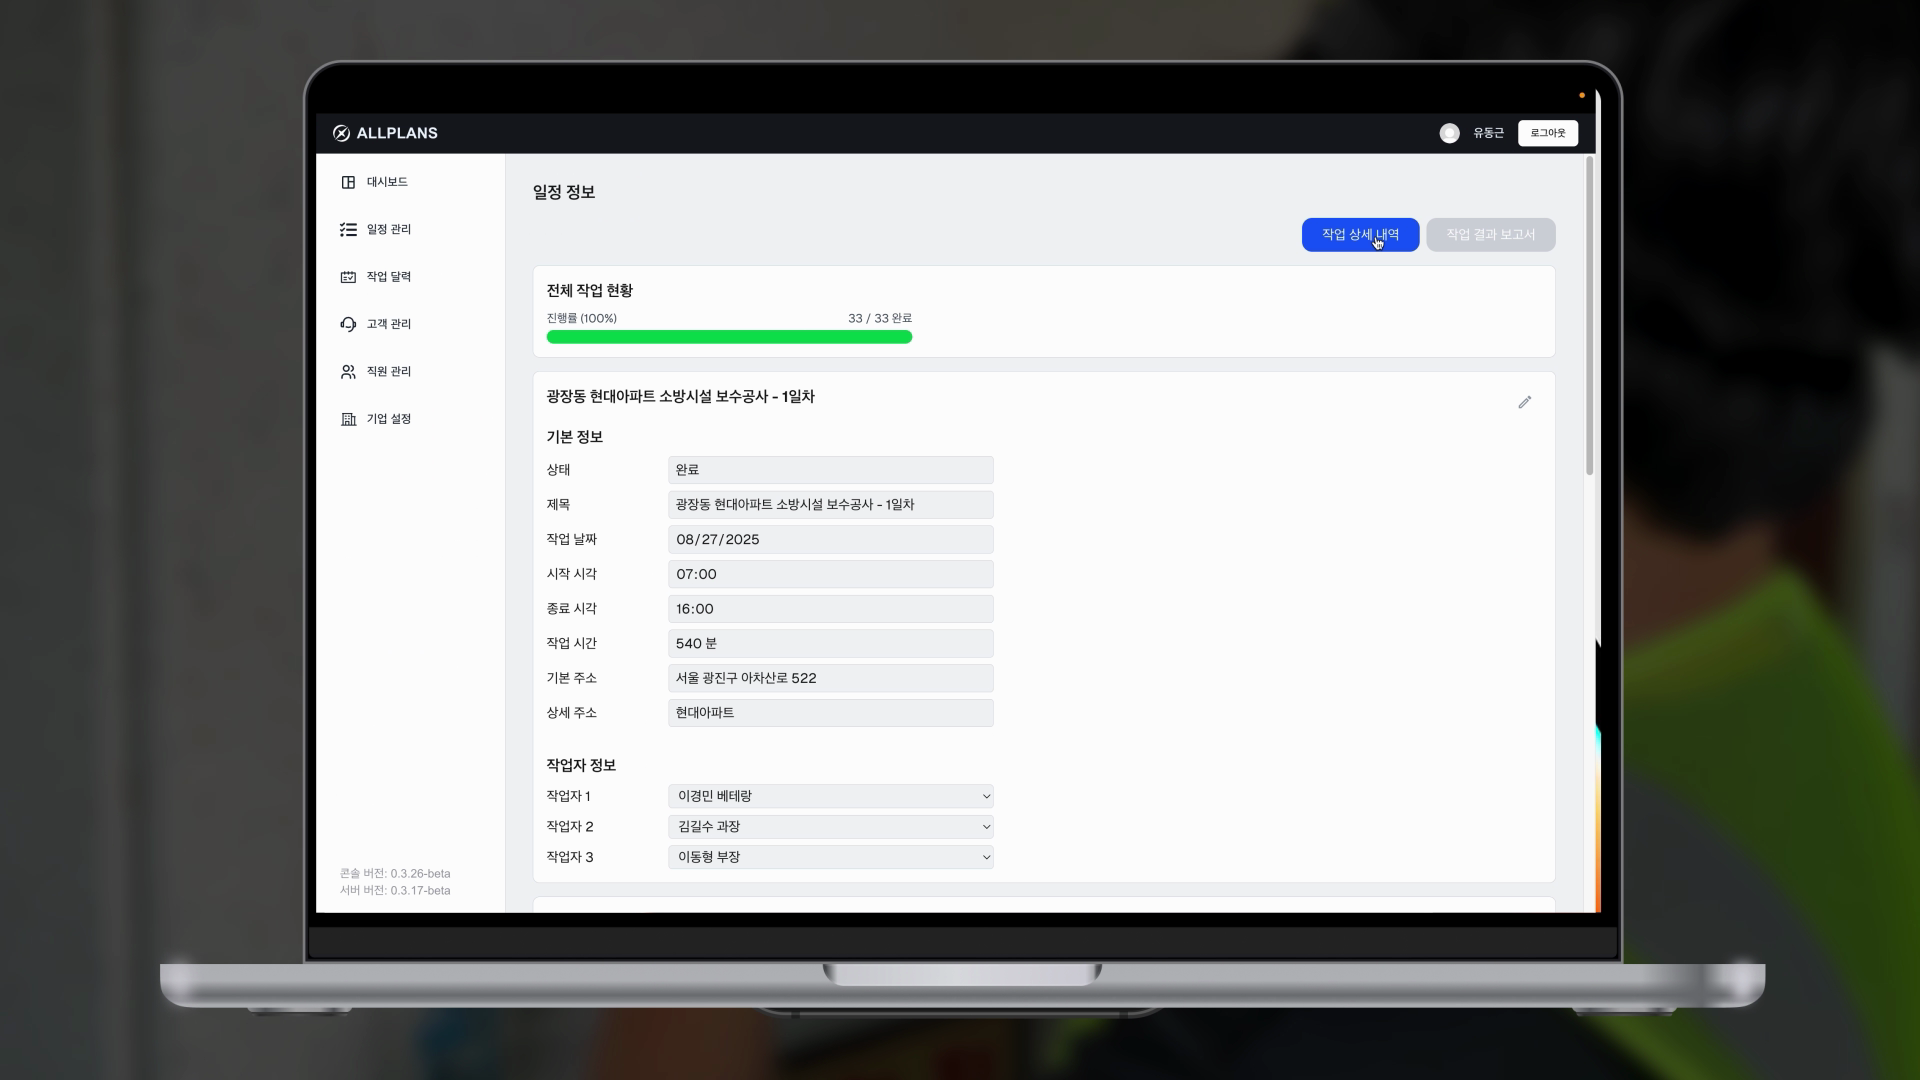This screenshot has height=1080, width=1920.
Task: Click the 고객 관리 headset icon
Action: 348,324
